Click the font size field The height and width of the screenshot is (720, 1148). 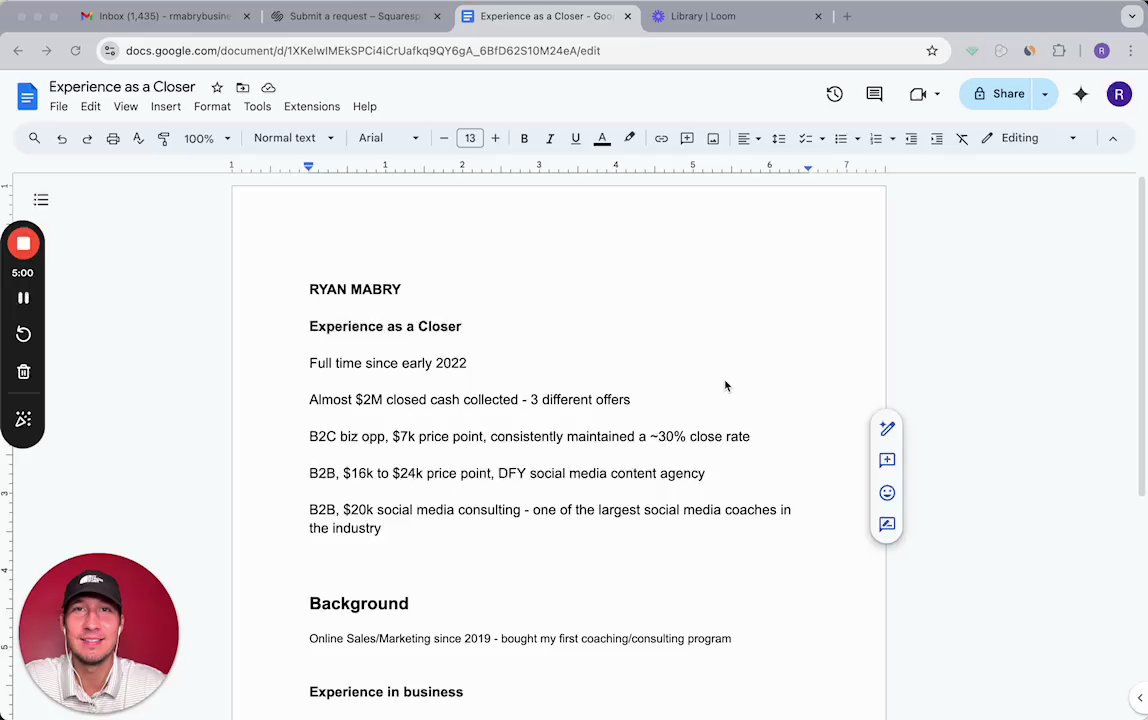point(470,138)
